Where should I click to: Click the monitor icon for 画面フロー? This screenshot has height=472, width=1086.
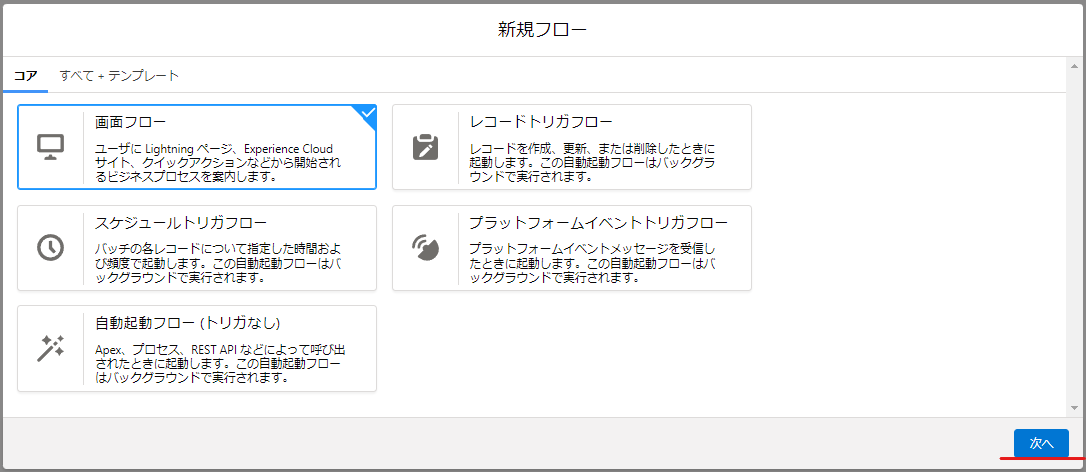pyautogui.click(x=51, y=147)
